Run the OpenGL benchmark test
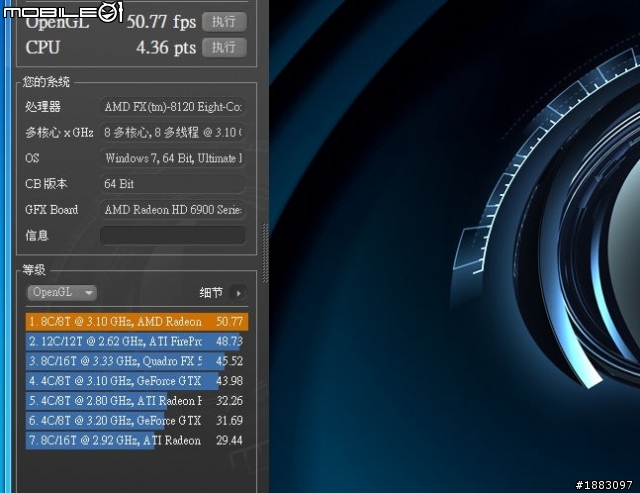The width and height of the screenshot is (640, 493). pos(224,21)
